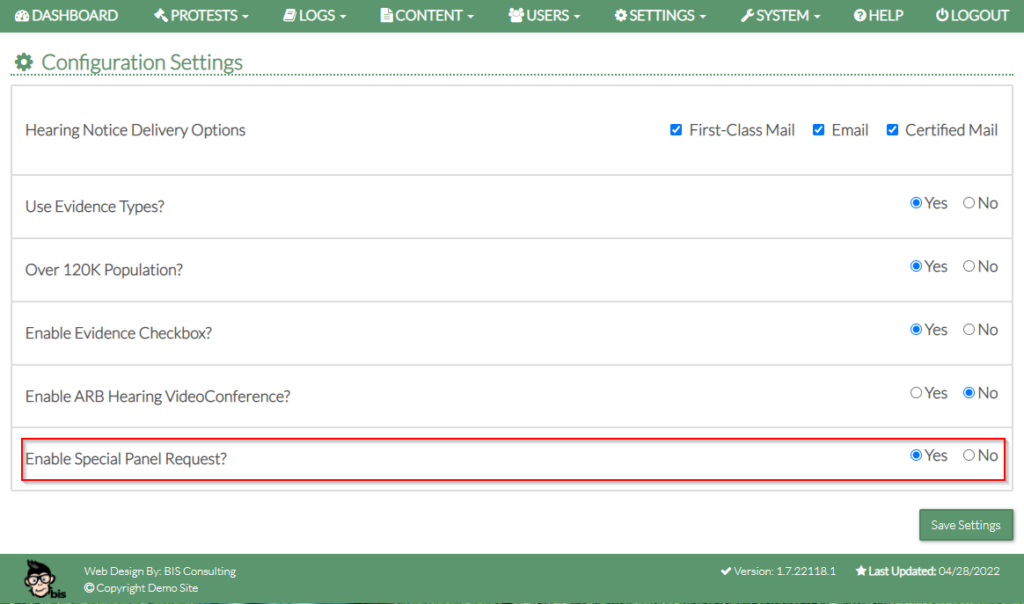This screenshot has width=1024, height=604.
Task: Uncheck the First-Class Mail checkbox
Action: click(x=676, y=130)
